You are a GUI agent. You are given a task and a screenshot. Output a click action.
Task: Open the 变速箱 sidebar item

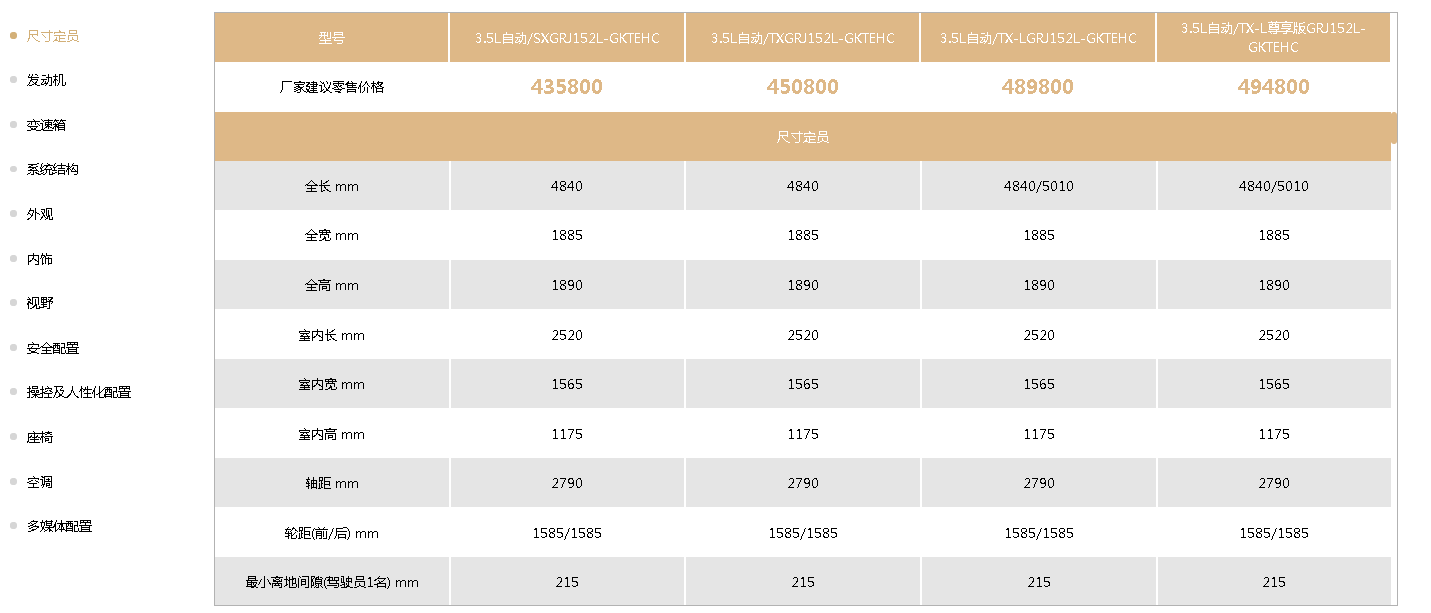coord(46,125)
